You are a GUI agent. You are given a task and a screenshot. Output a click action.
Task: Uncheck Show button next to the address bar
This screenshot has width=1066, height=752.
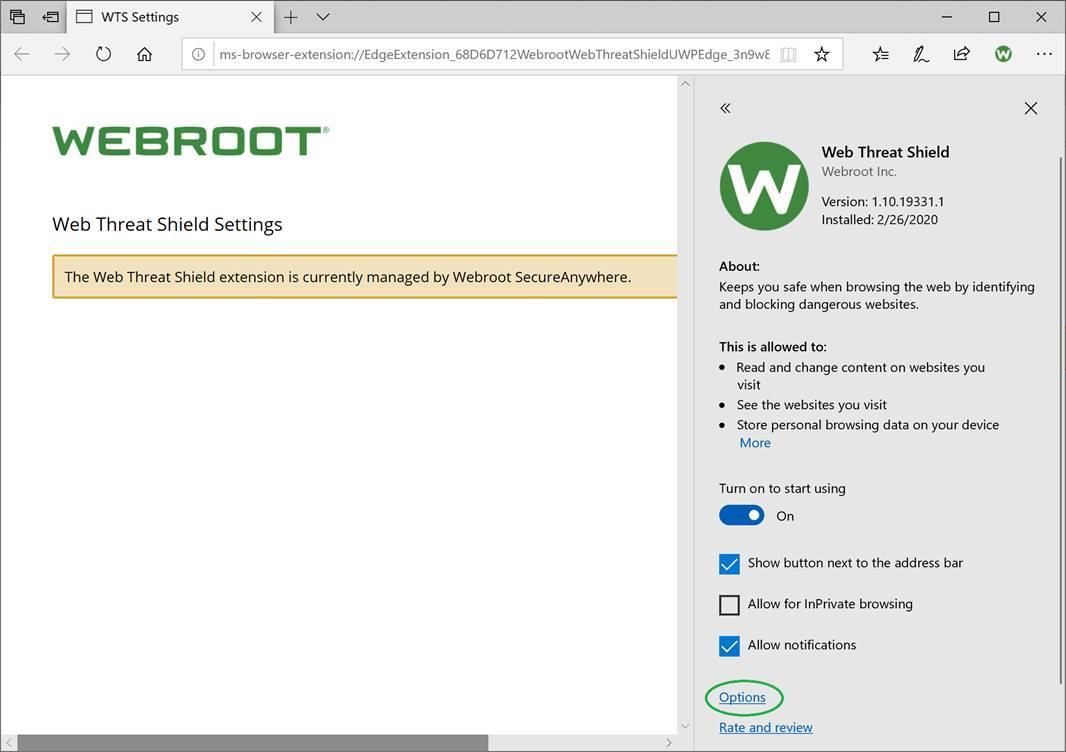[730, 564]
